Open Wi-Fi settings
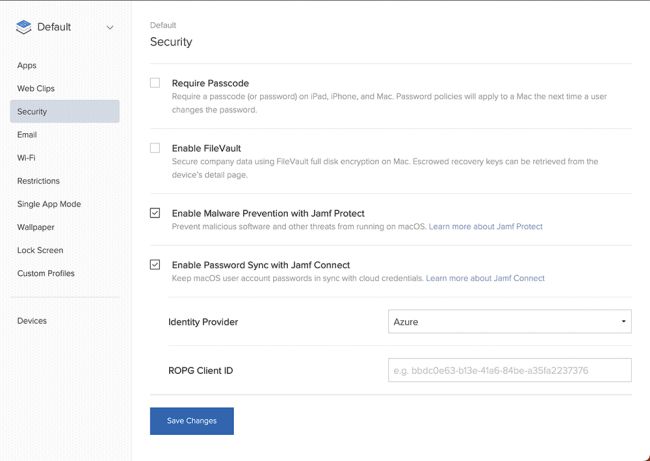This screenshot has width=650, height=461. 26,158
